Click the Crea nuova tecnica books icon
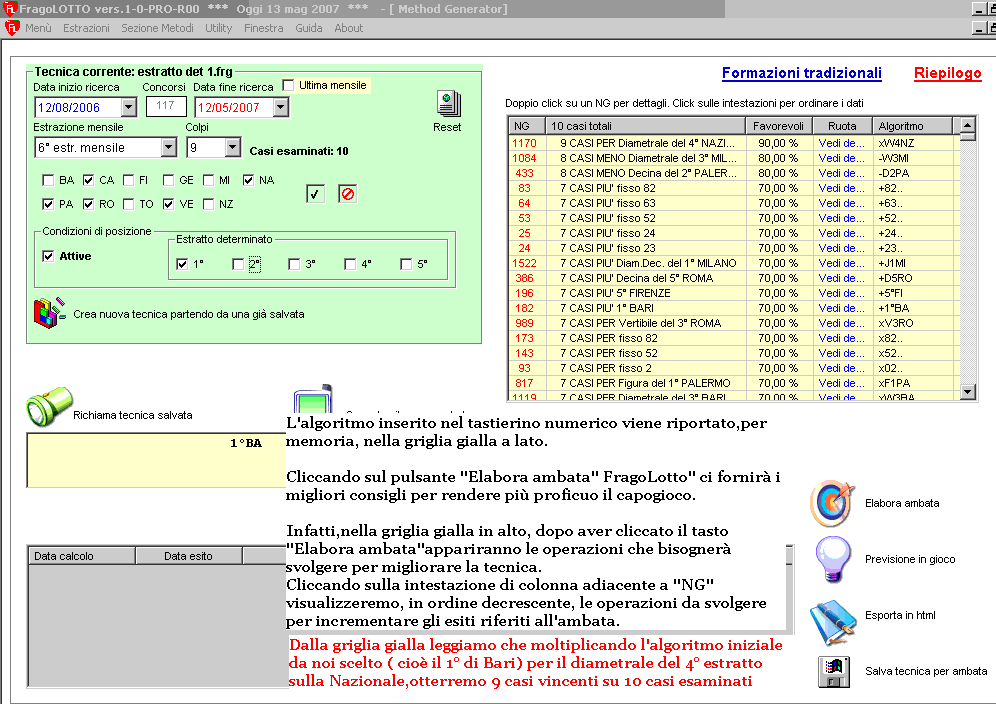 pos(49,313)
